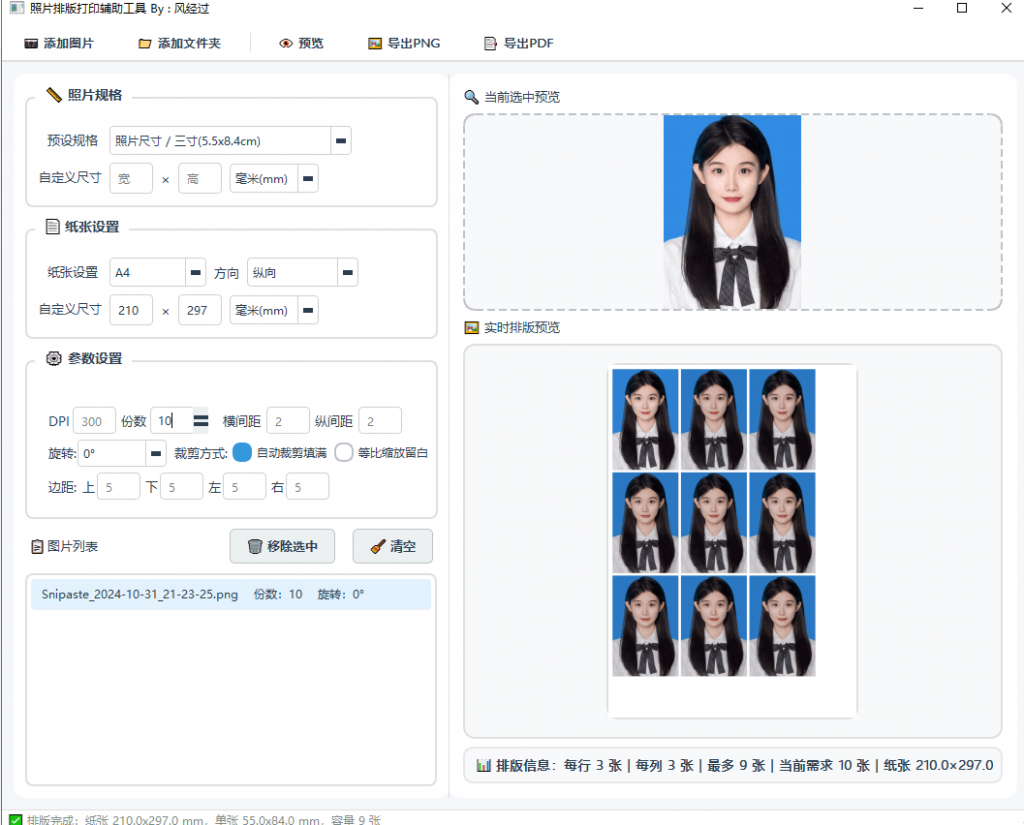Click the 份数 copies stepper control
This screenshot has width=1024, height=825.
tap(200, 420)
